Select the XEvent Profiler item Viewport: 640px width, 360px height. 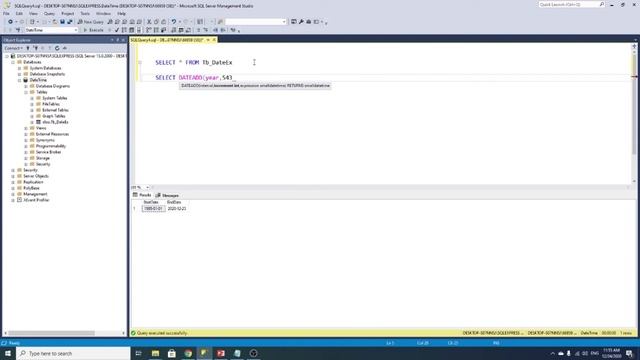(x=36, y=200)
